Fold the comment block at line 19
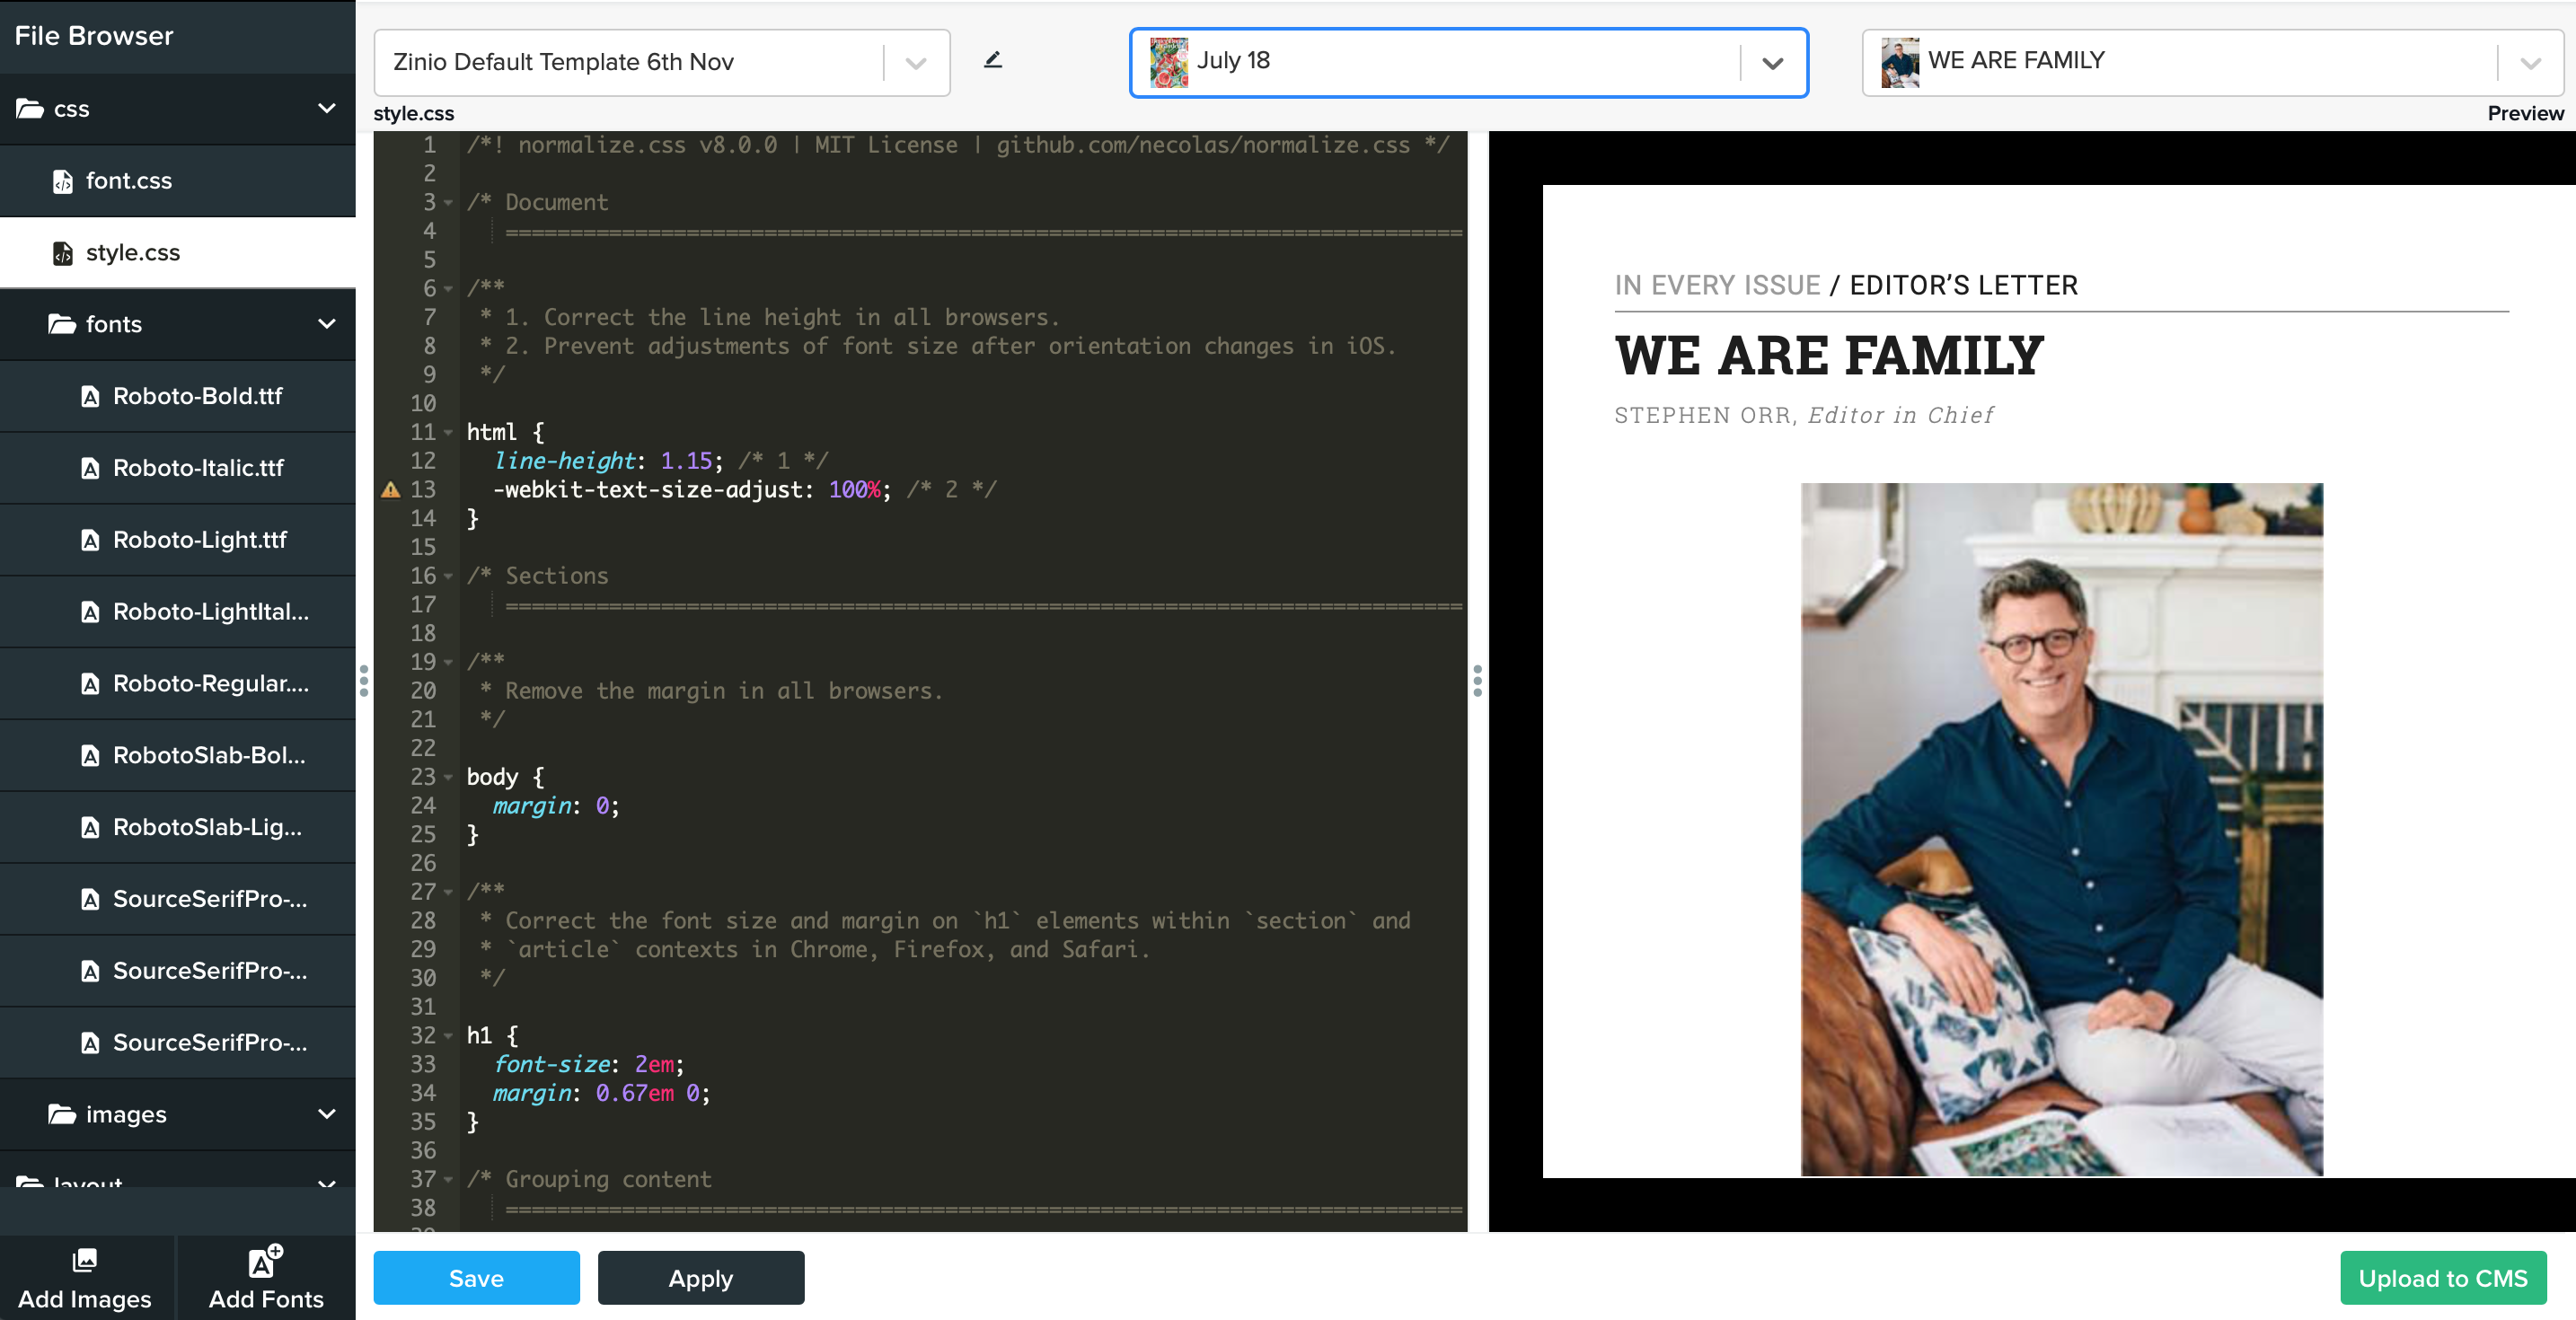This screenshot has width=2576, height=1320. tap(448, 662)
